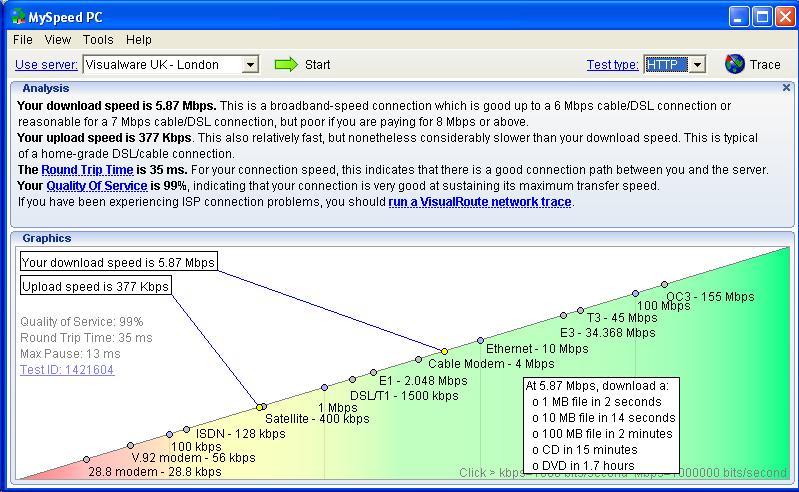This screenshot has width=799, height=492.
Task: Click the ISDN 128 kbps marker dot
Action: tap(187, 429)
